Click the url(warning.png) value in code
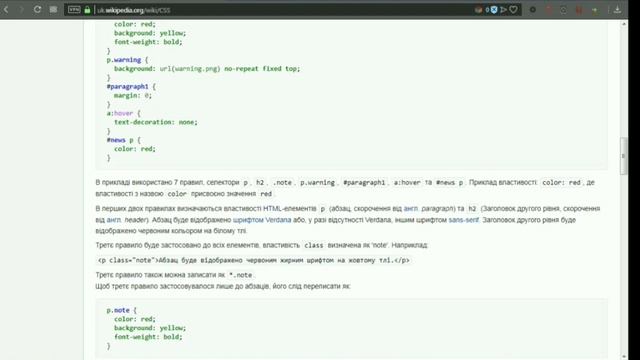The image size is (640, 360). coord(190,69)
